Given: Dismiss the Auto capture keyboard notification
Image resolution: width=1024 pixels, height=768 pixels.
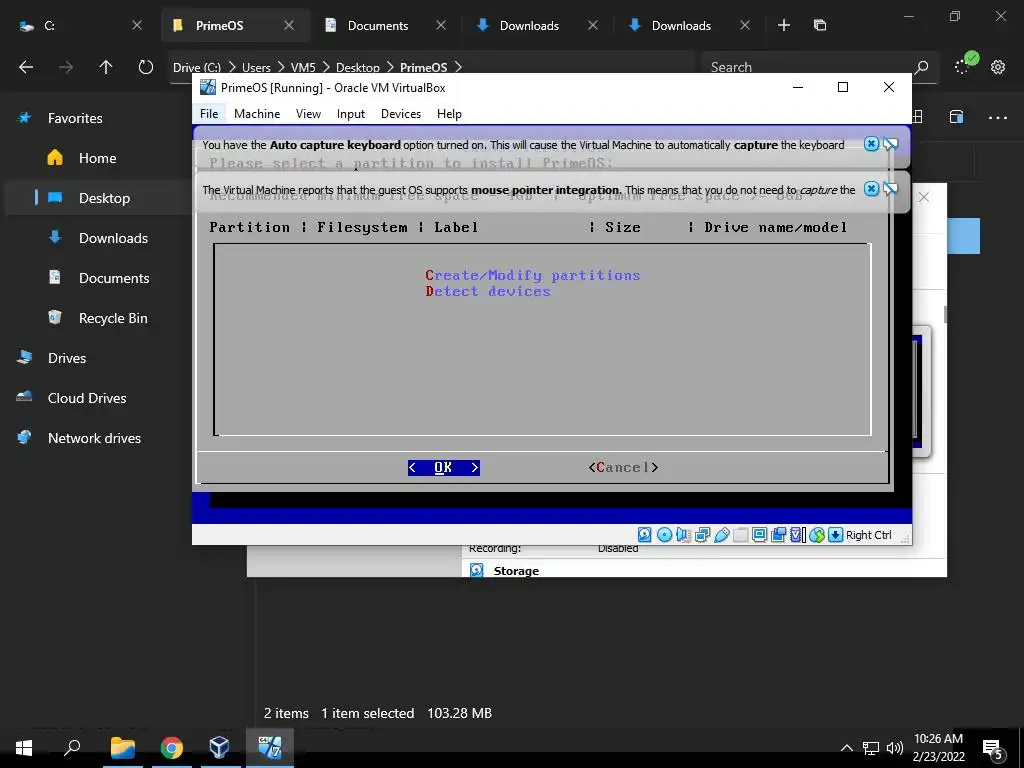Looking at the screenshot, I should 871,144.
